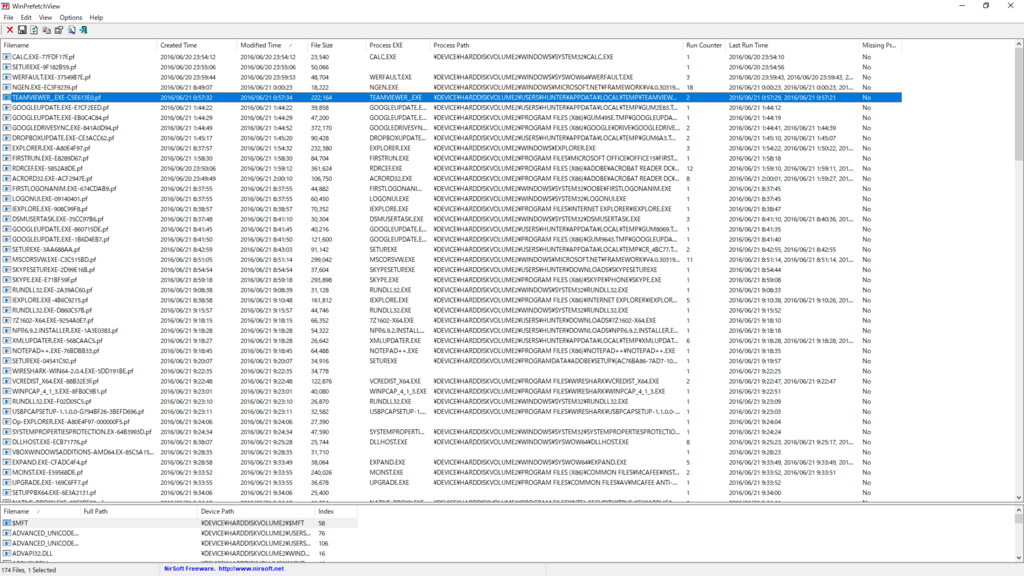The image size is (1024, 576).
Task: Select the UPGRADE.EXE-169C6FF7.pf filename
Action: (50, 483)
